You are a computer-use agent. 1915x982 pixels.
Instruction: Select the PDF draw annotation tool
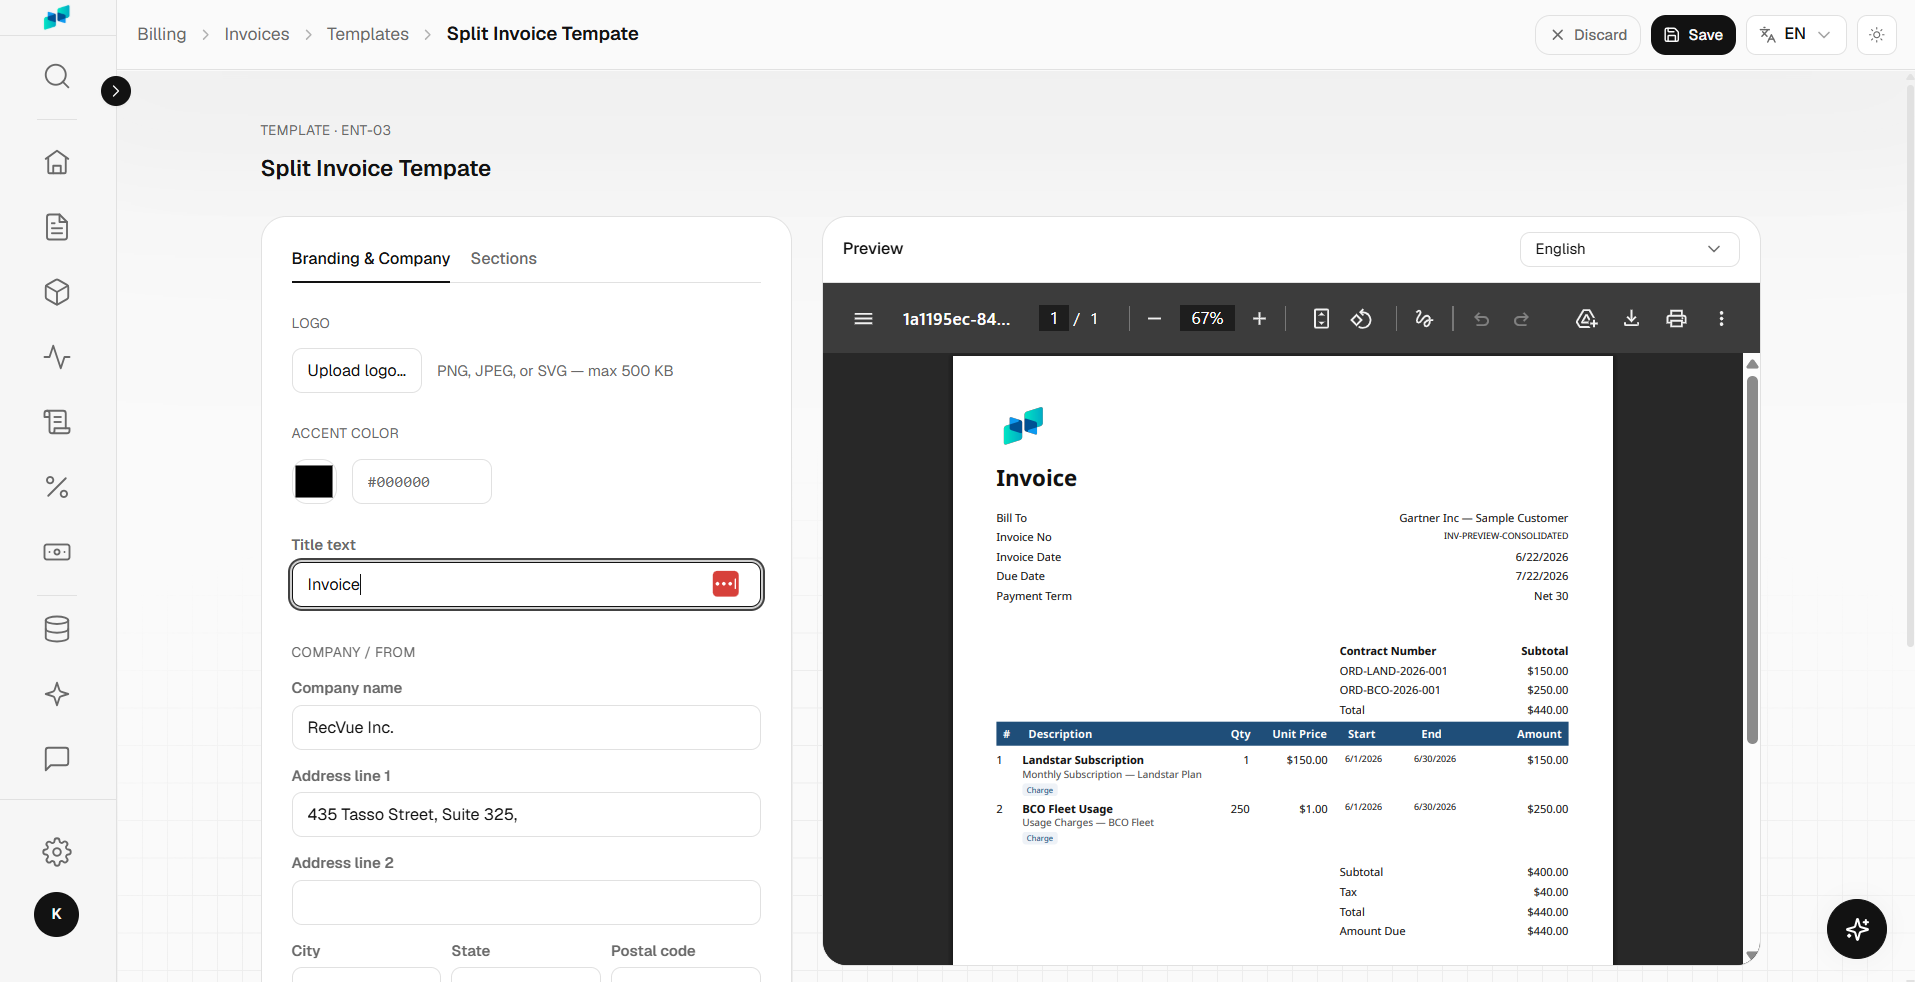click(x=1424, y=319)
